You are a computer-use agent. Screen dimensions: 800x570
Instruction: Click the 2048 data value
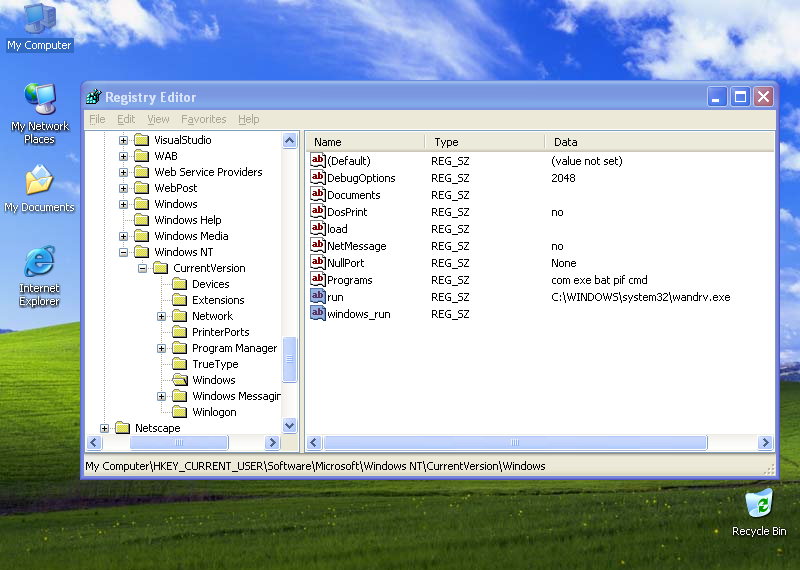pos(563,178)
